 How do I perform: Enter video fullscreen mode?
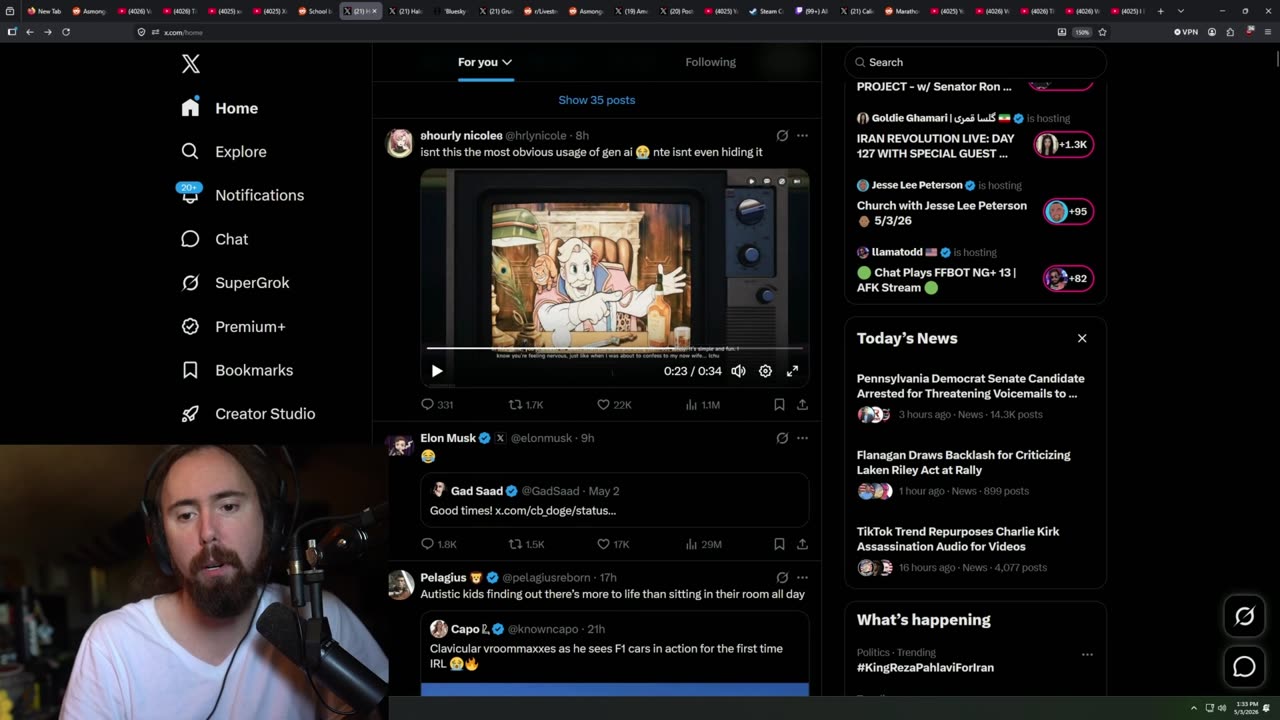coord(792,371)
